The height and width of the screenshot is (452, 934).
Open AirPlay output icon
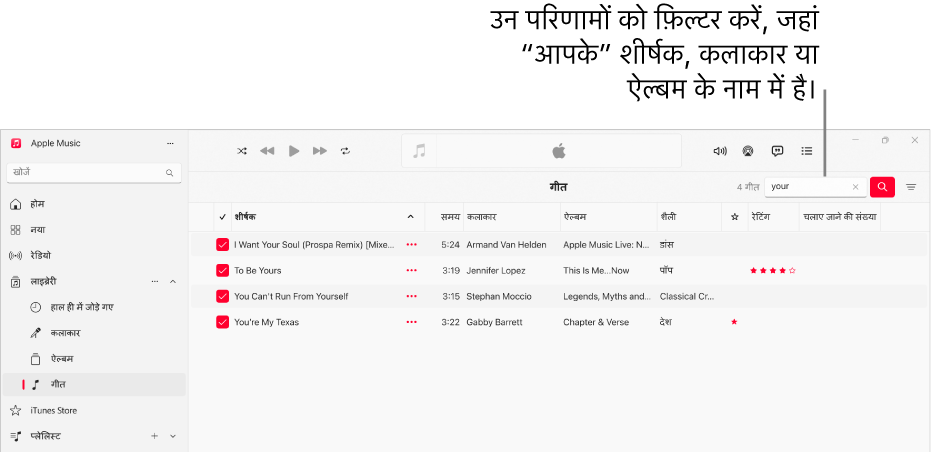pos(748,151)
